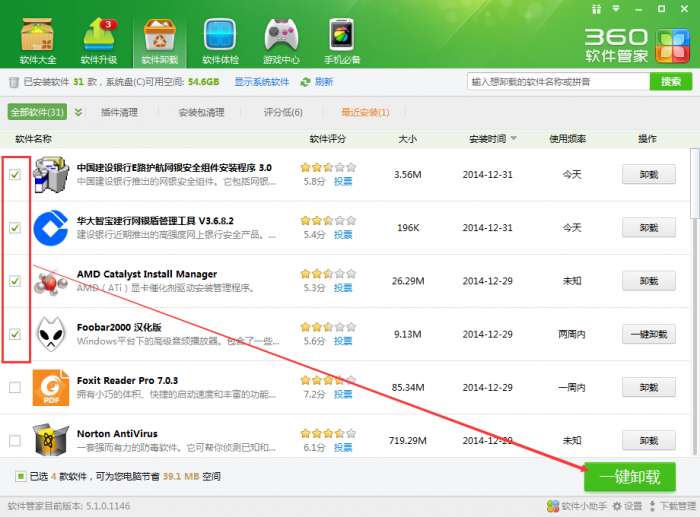Open the 软件升级 upgrade icon
Image resolution: width=700 pixels, height=517 pixels.
pyautogui.click(x=99, y=42)
